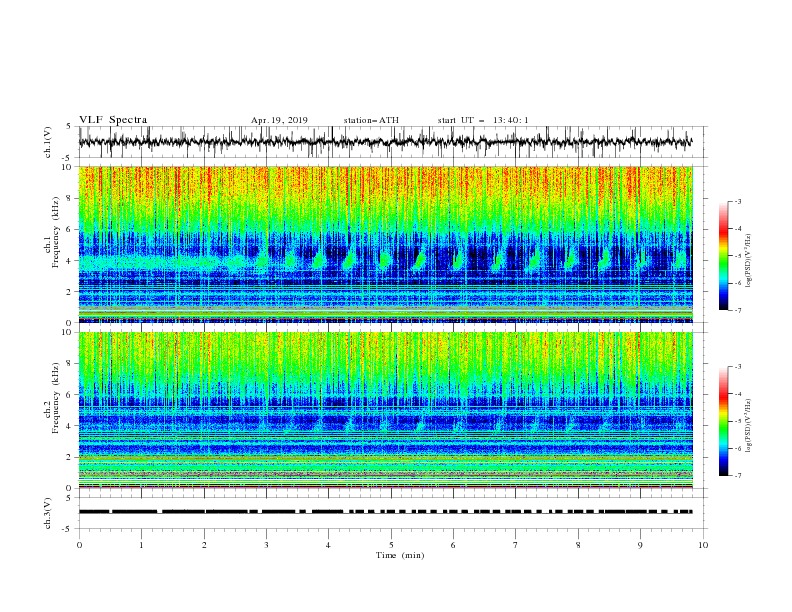792x612 pixels.
Task: Click the "6" kHz tick on ch.1 spectrogram
Action: click(x=70, y=229)
